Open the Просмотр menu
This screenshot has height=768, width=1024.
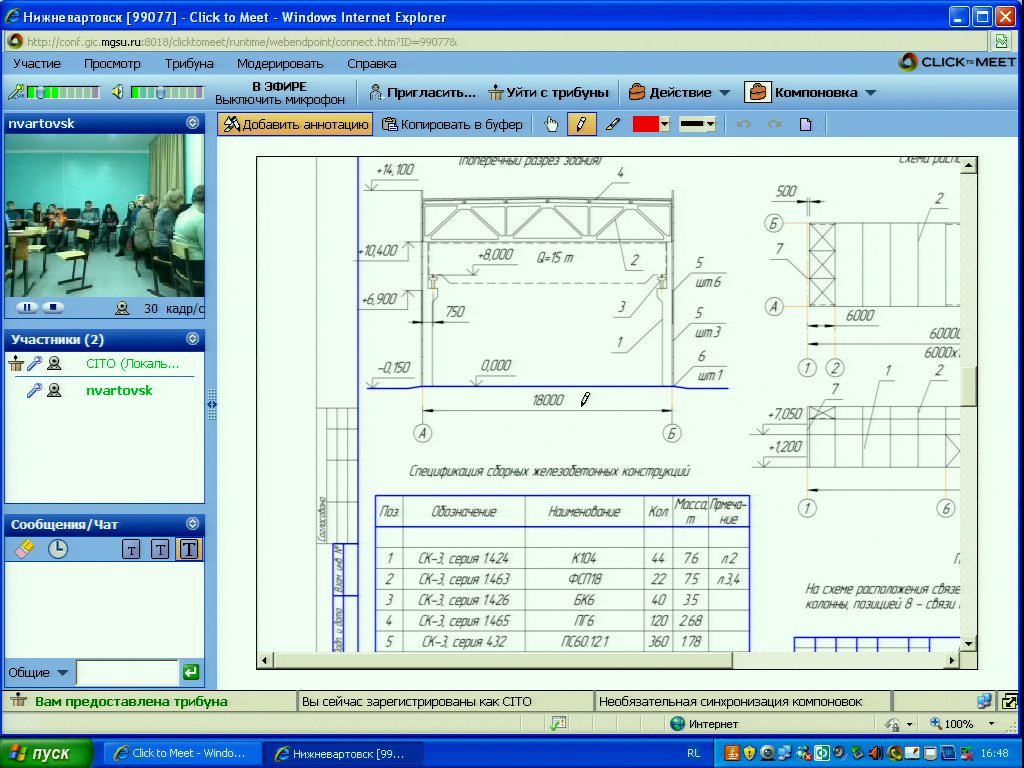pos(112,63)
